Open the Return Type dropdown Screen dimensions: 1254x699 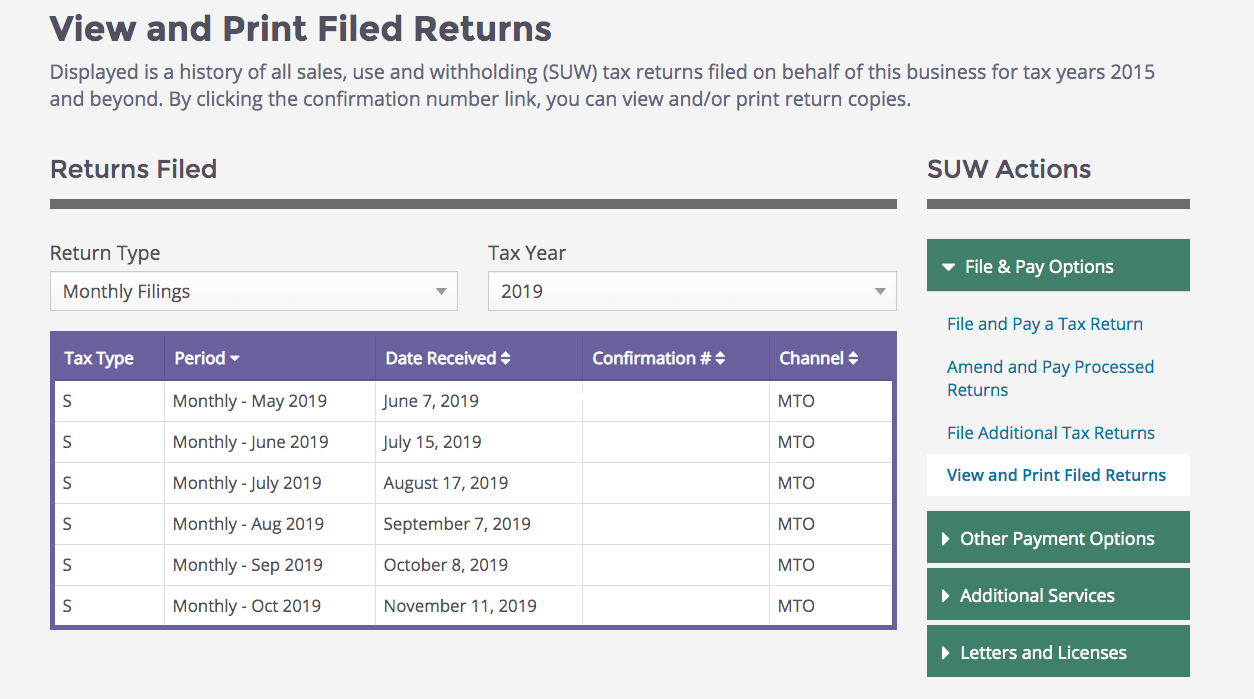(x=254, y=292)
